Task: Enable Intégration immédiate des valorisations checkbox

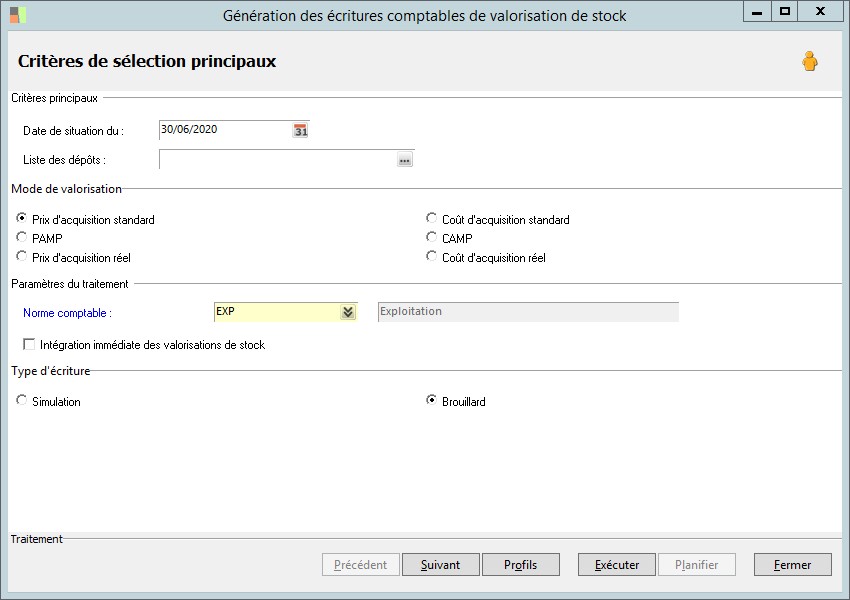Action: coord(29,344)
